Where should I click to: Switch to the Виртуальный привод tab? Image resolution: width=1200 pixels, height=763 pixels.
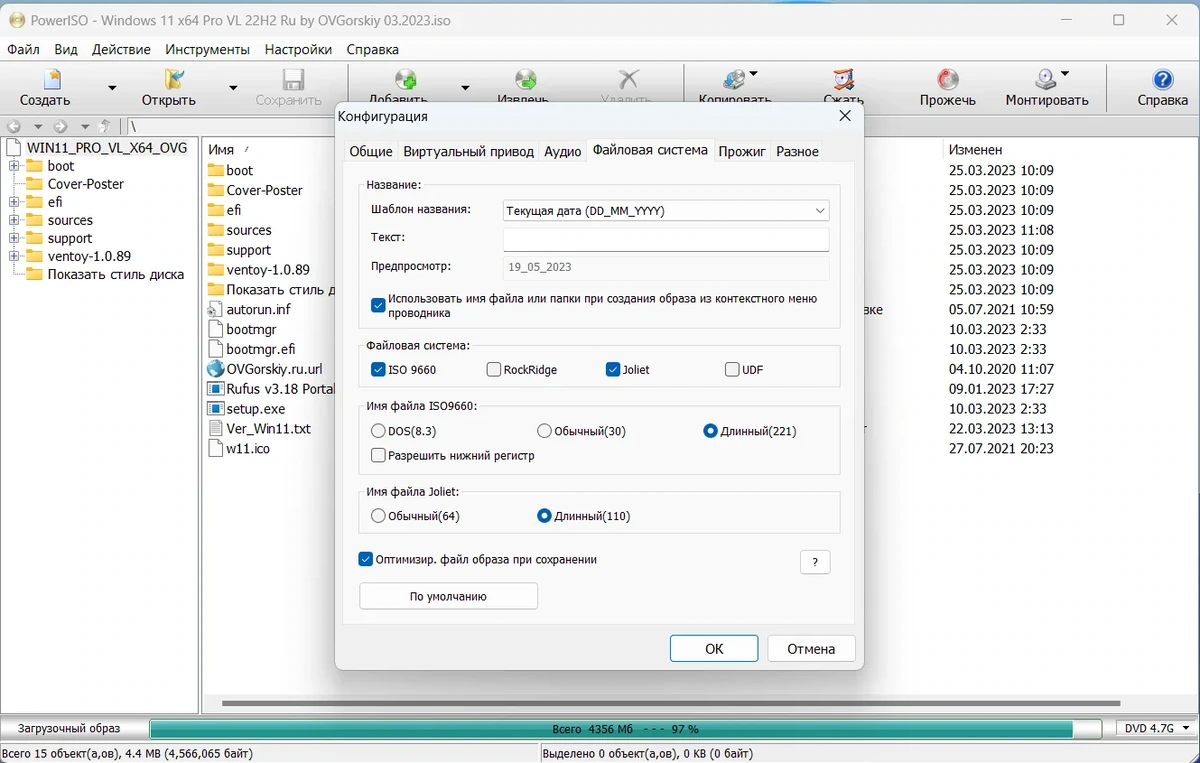tap(468, 151)
